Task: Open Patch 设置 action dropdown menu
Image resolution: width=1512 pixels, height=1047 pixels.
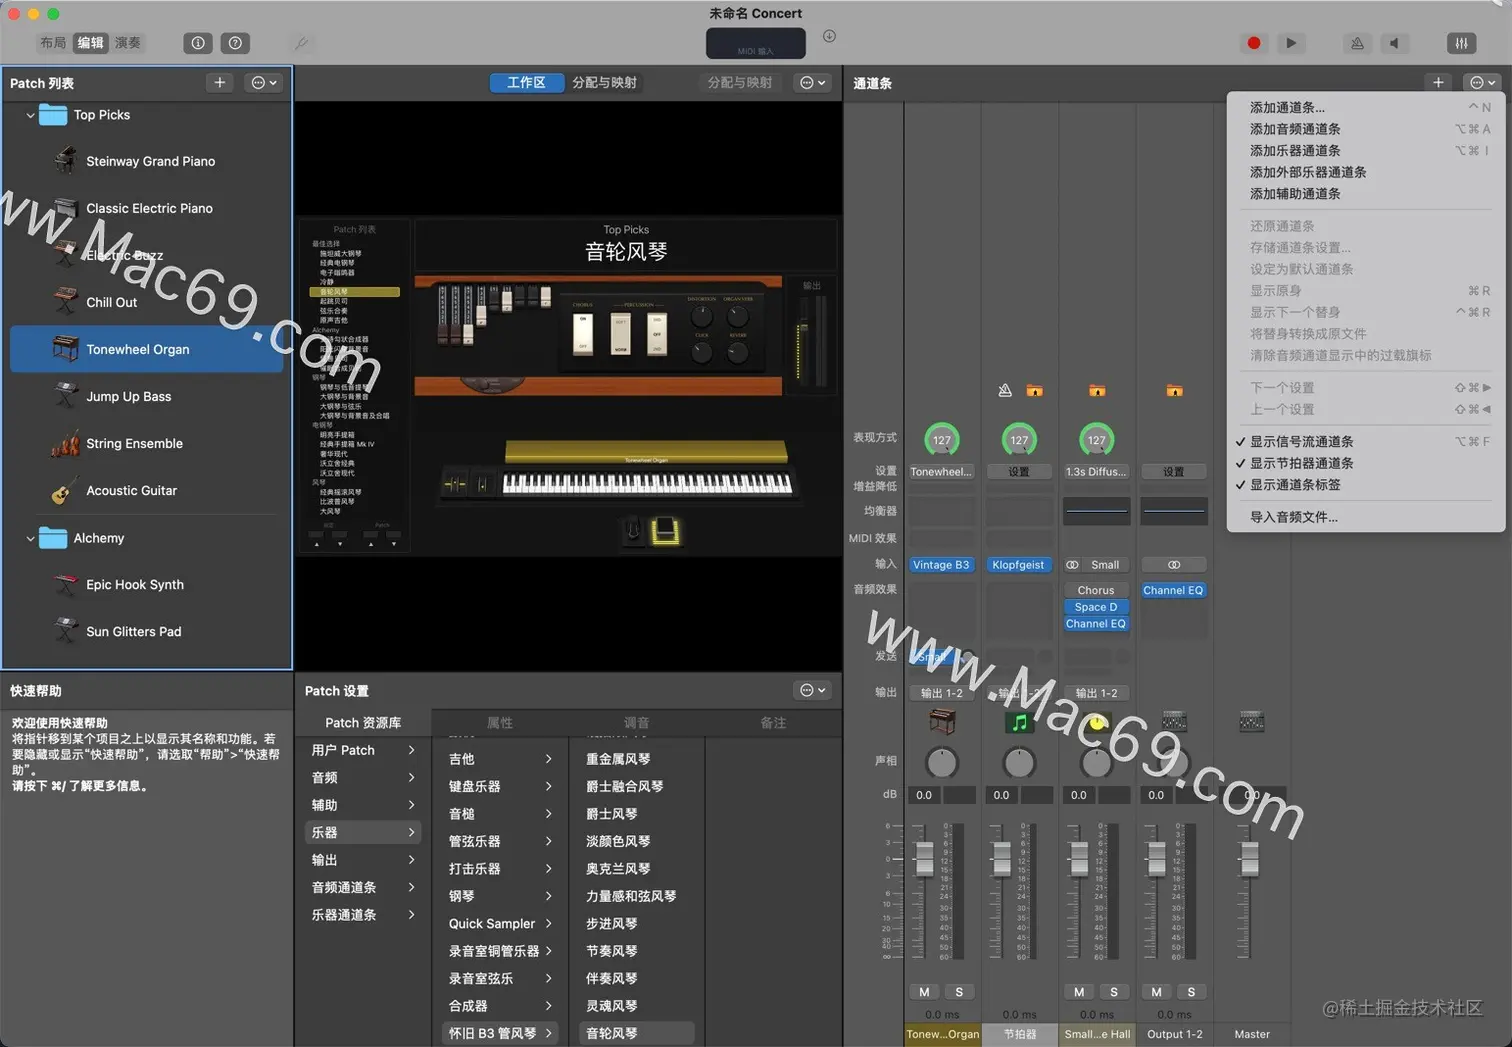Action: pyautogui.click(x=812, y=690)
